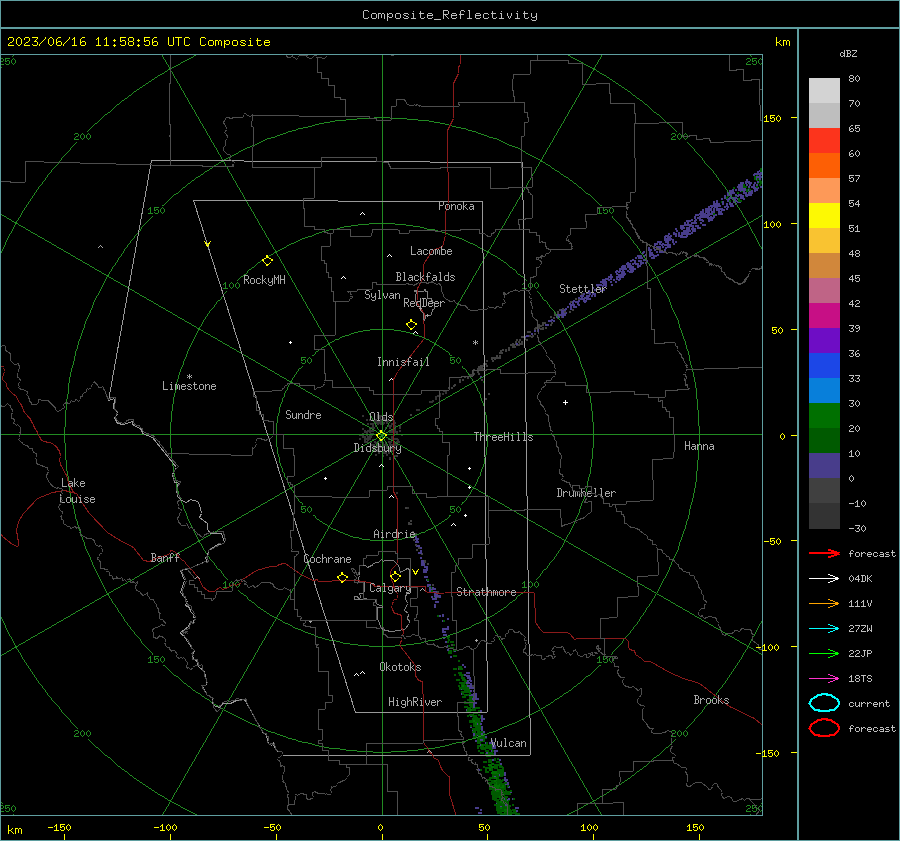Select the RedDeer city label
This screenshot has height=841, width=900.
pyautogui.click(x=424, y=303)
